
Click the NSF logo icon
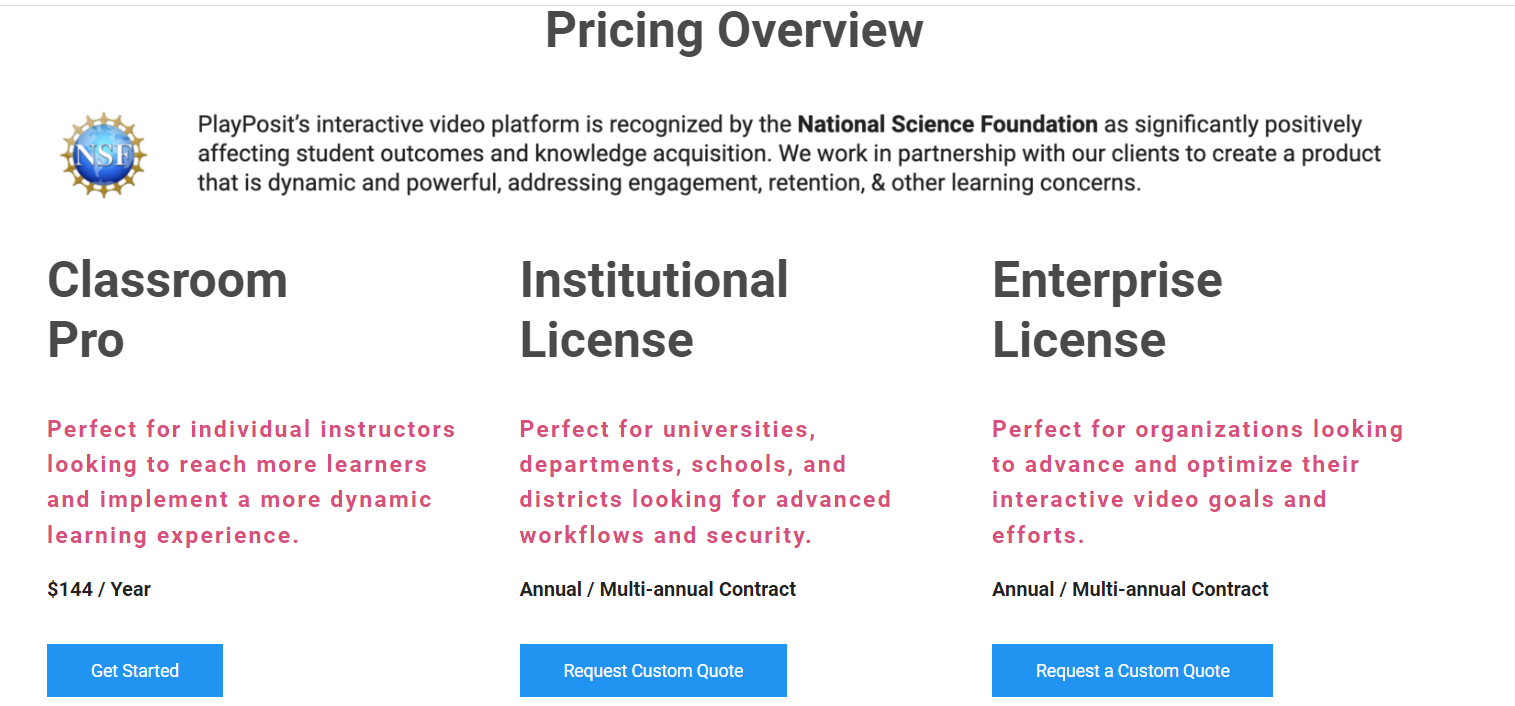tap(103, 154)
